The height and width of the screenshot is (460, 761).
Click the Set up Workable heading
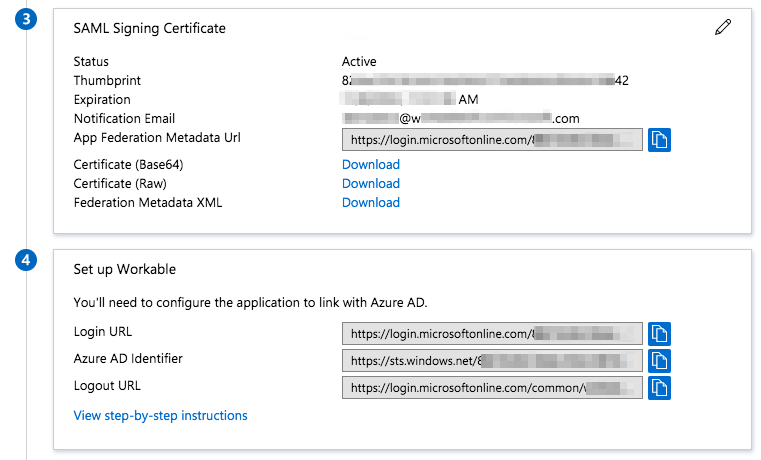coord(125,269)
